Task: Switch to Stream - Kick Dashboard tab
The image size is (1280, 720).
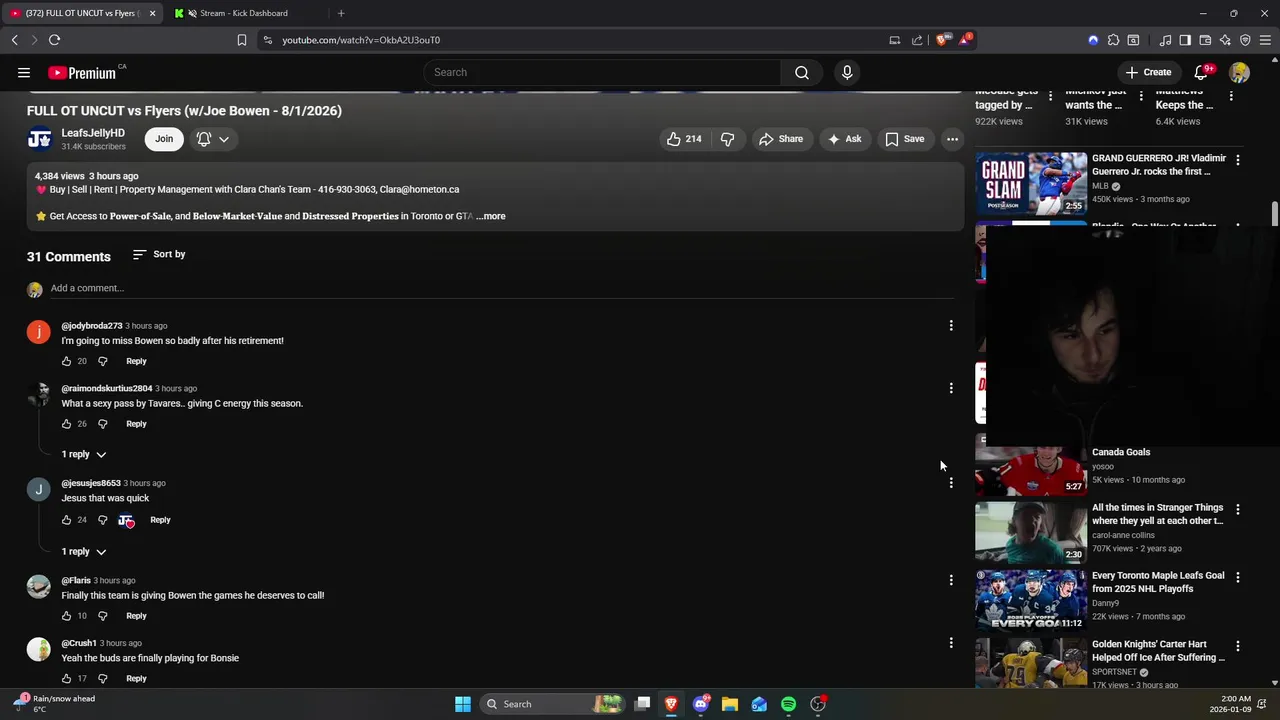Action: tap(245, 13)
